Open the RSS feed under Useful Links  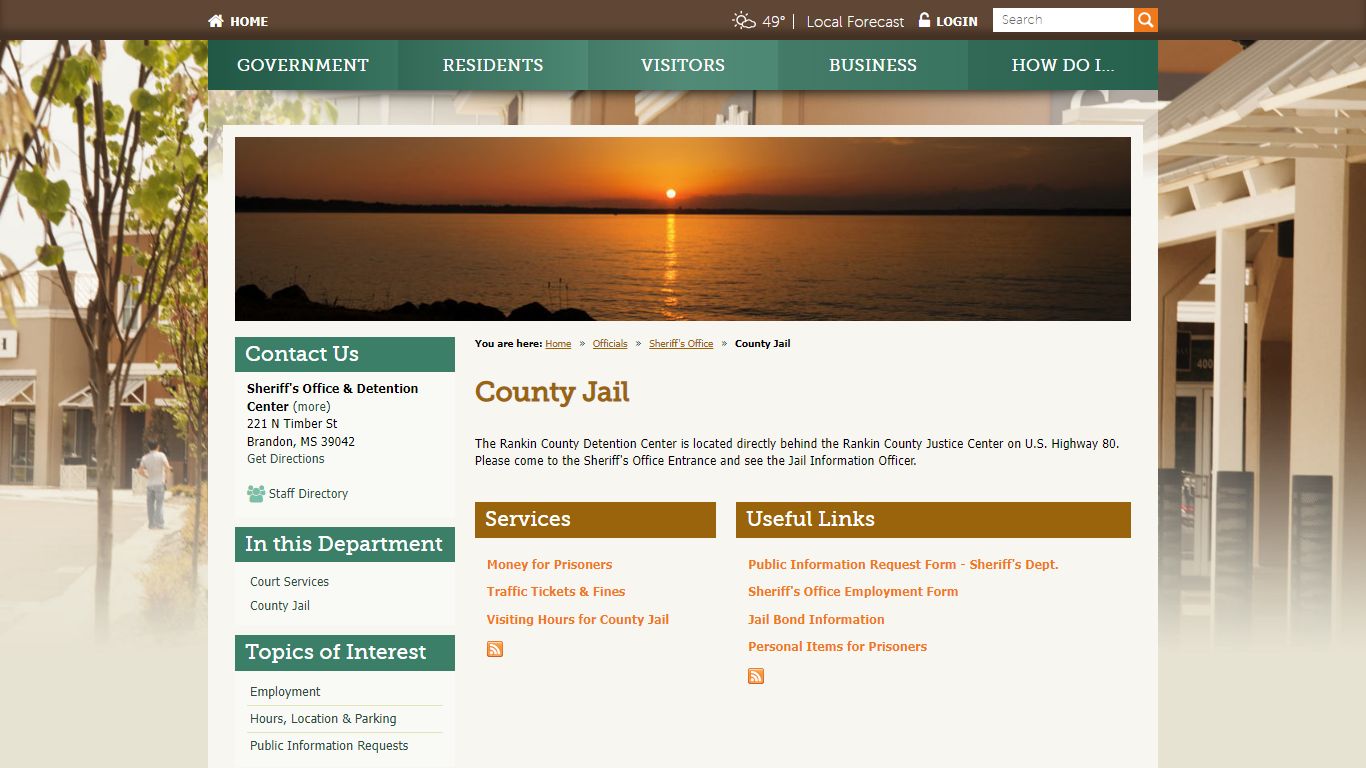coord(756,676)
